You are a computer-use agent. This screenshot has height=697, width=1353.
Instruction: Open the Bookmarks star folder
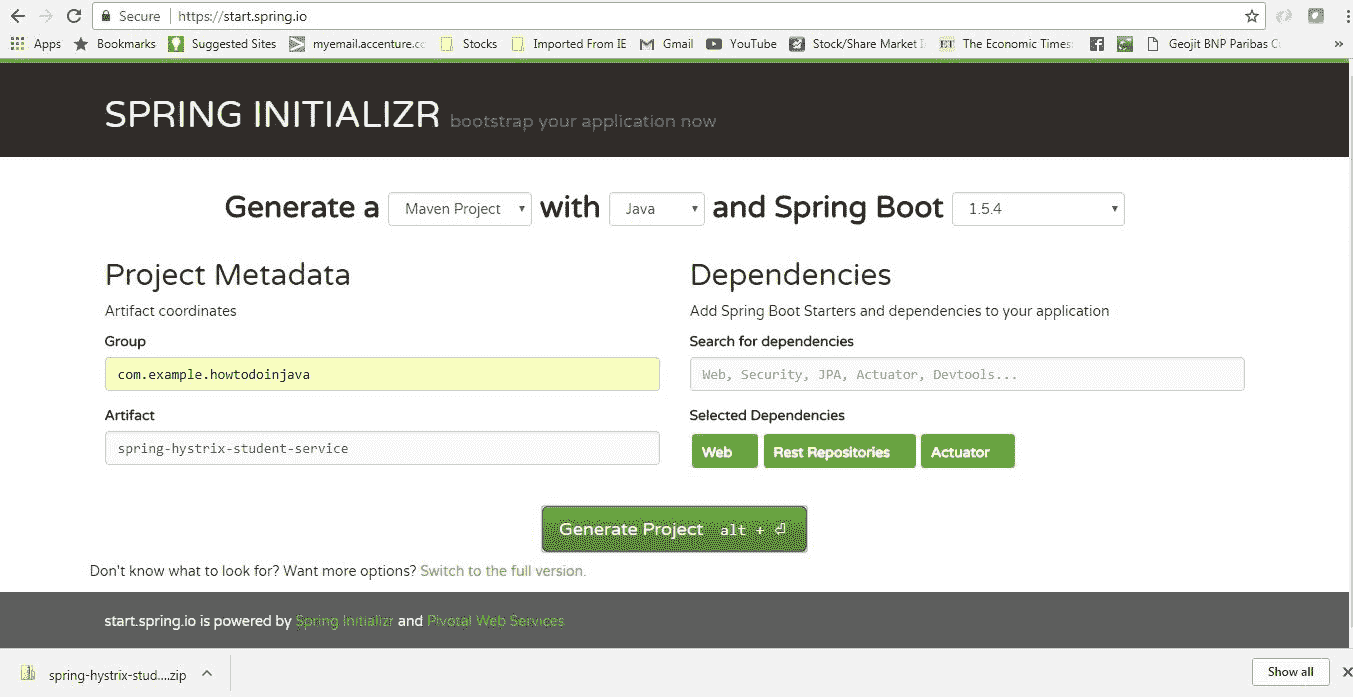(x=115, y=44)
